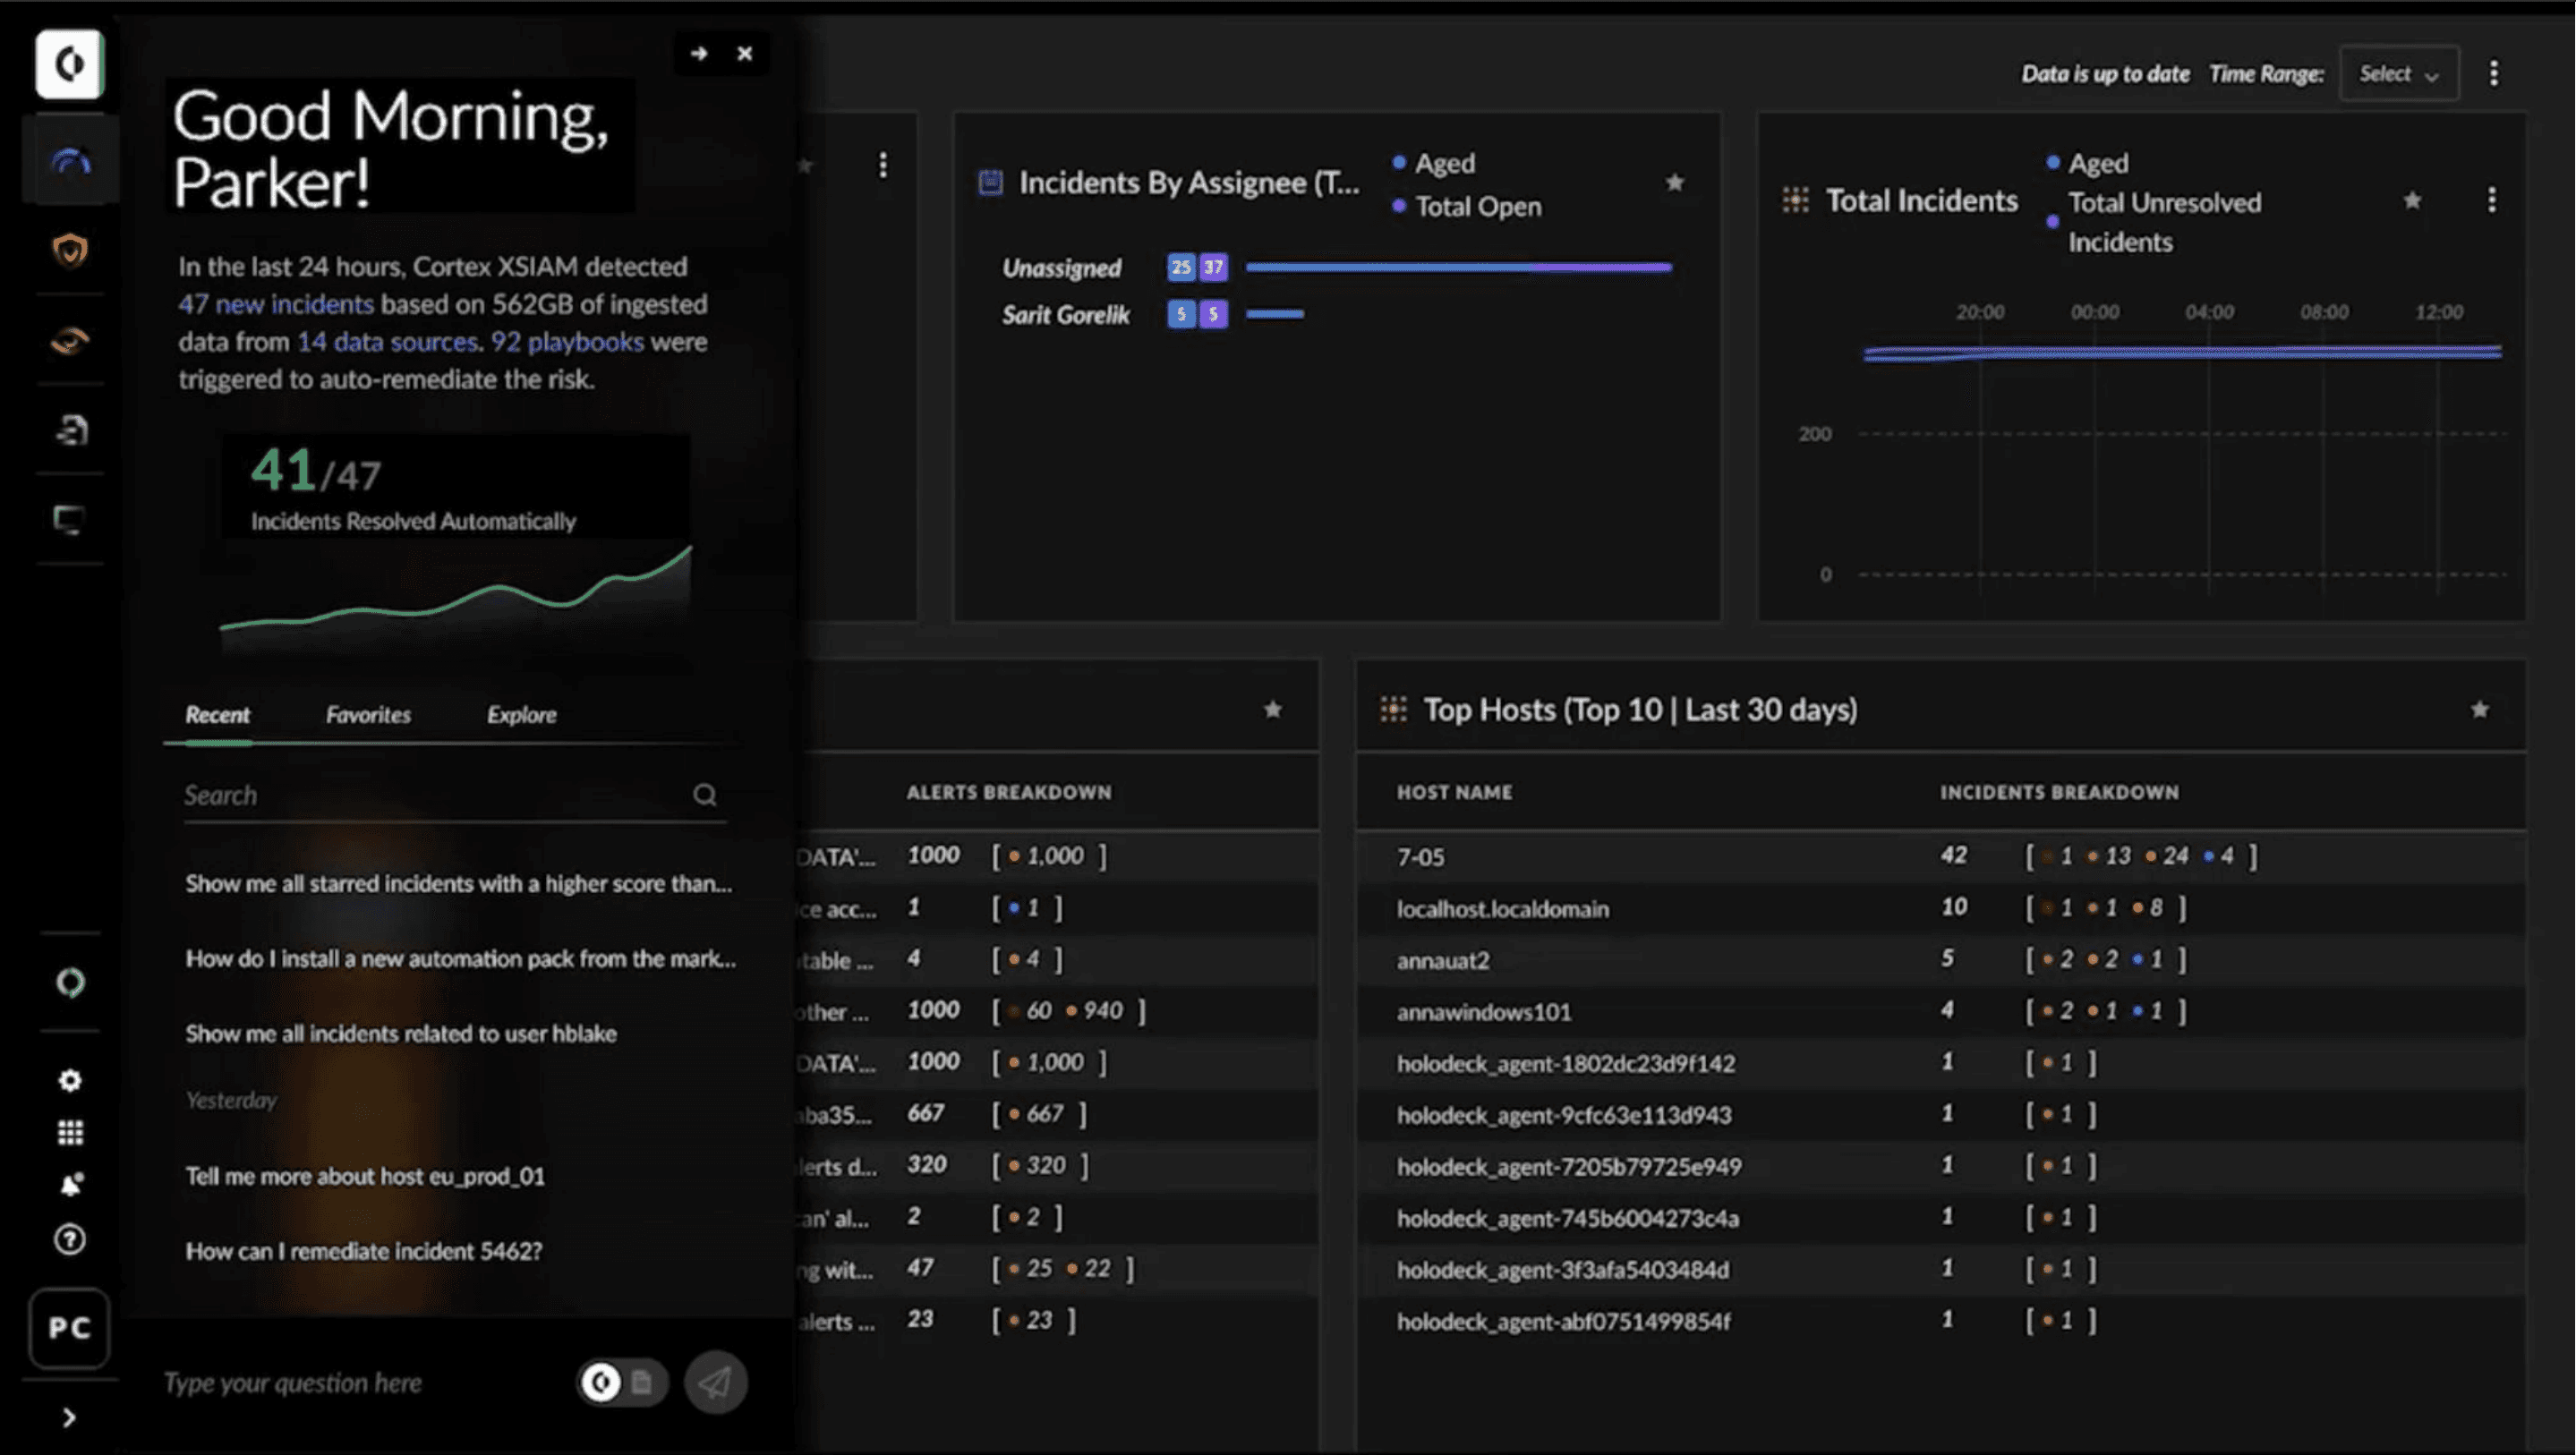Click the eye-shaped investigation icon in sidebar

69,341
